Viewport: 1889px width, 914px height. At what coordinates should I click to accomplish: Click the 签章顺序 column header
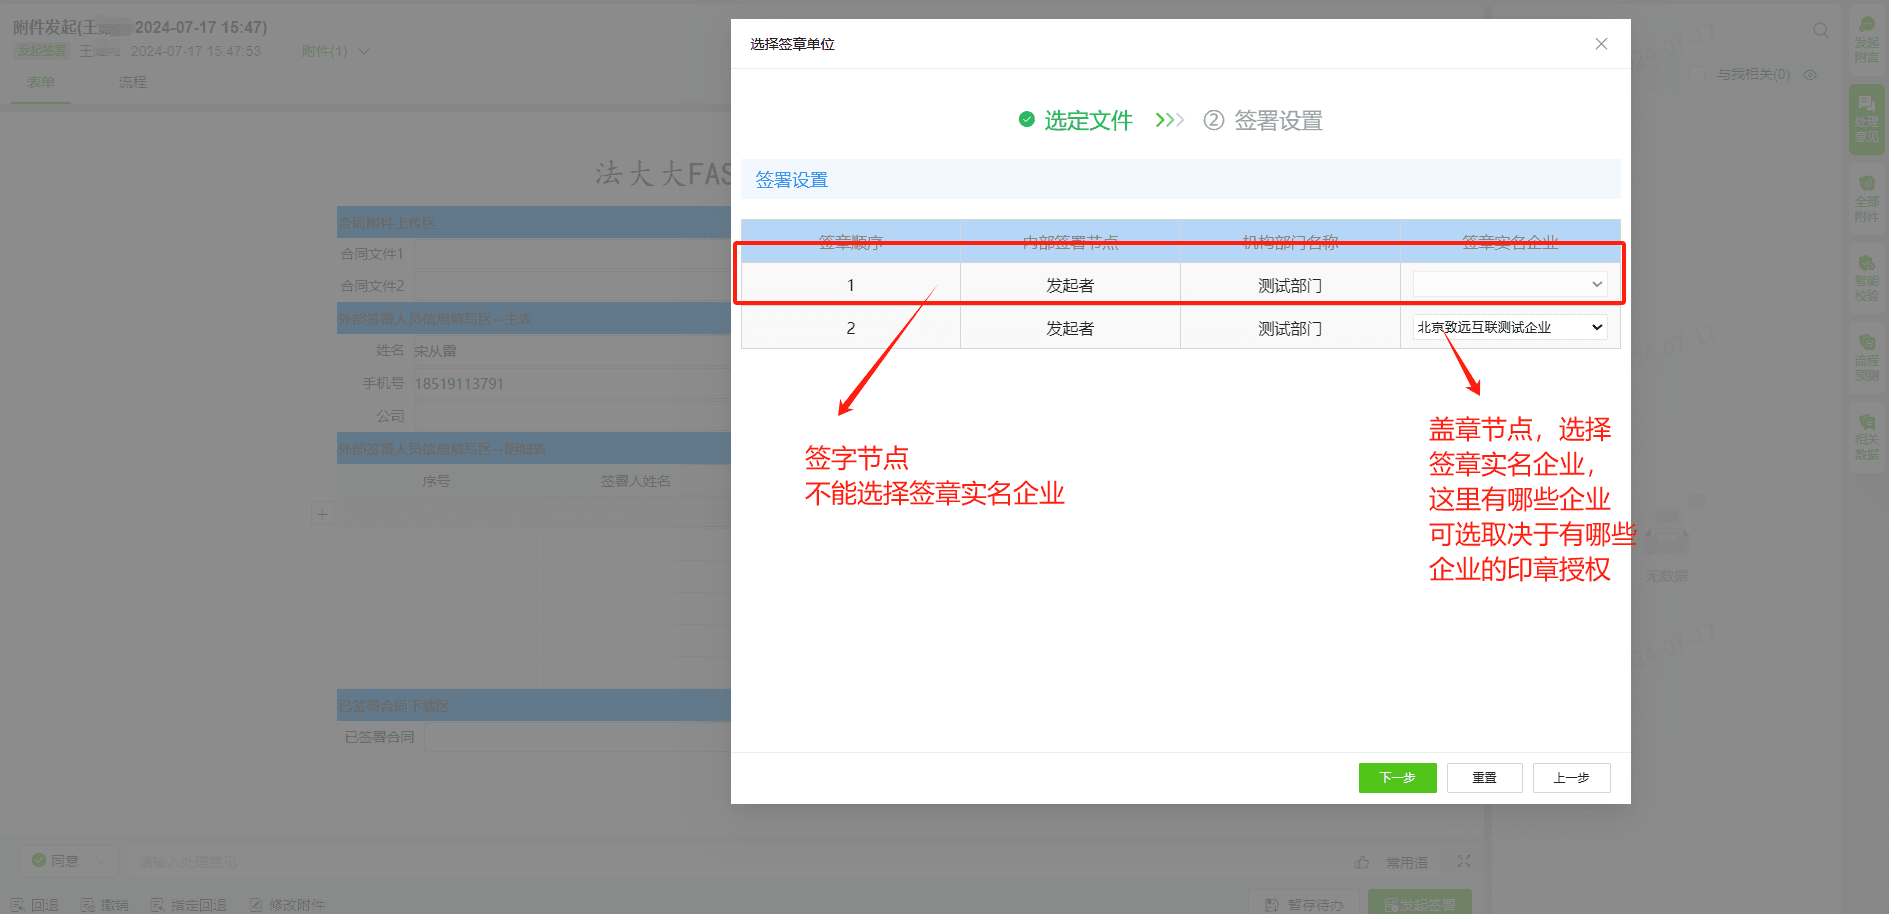(x=850, y=241)
